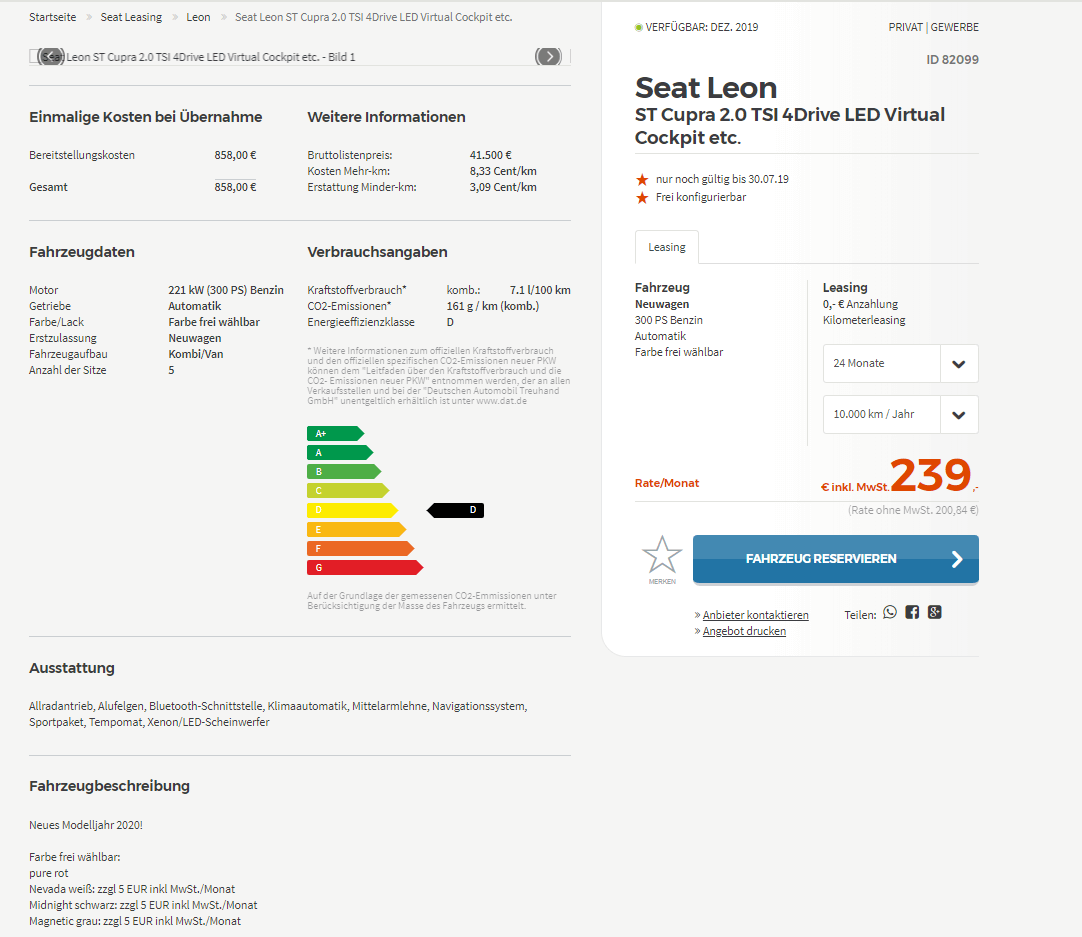This screenshot has height=937, width=1082.
Task: Click the '300 PS Benzin' text in the leasing panel
Action: (669, 319)
